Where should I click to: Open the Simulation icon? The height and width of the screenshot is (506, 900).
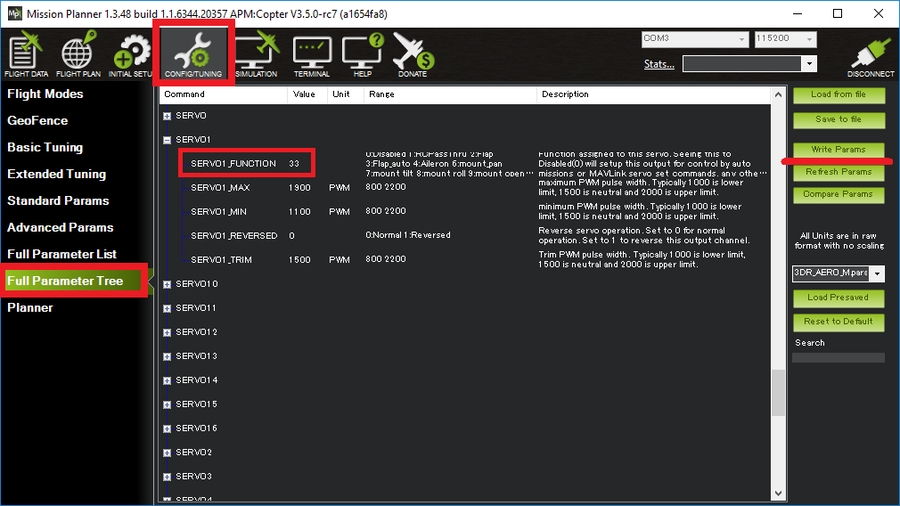pyautogui.click(x=256, y=53)
